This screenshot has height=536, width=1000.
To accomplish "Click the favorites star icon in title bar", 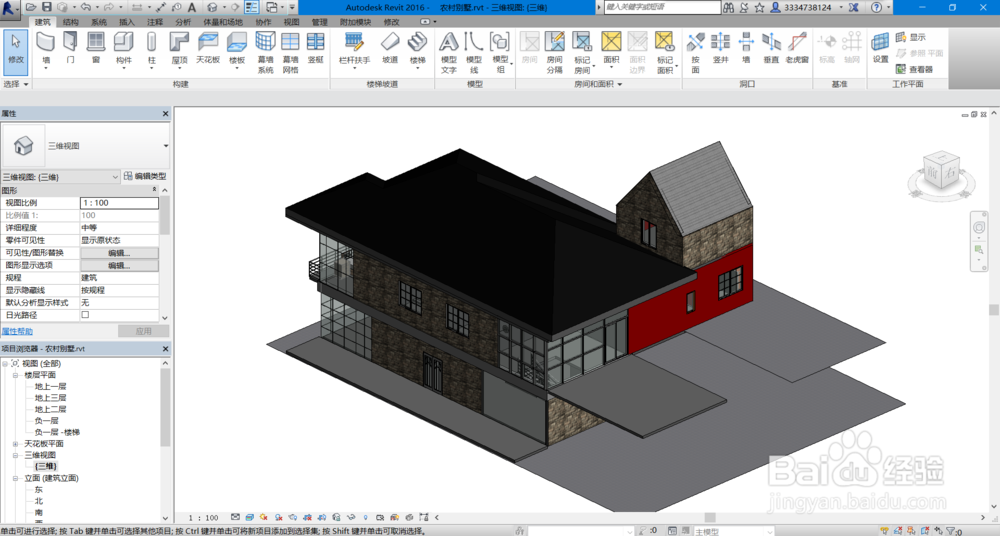I will pyautogui.click(x=759, y=7).
